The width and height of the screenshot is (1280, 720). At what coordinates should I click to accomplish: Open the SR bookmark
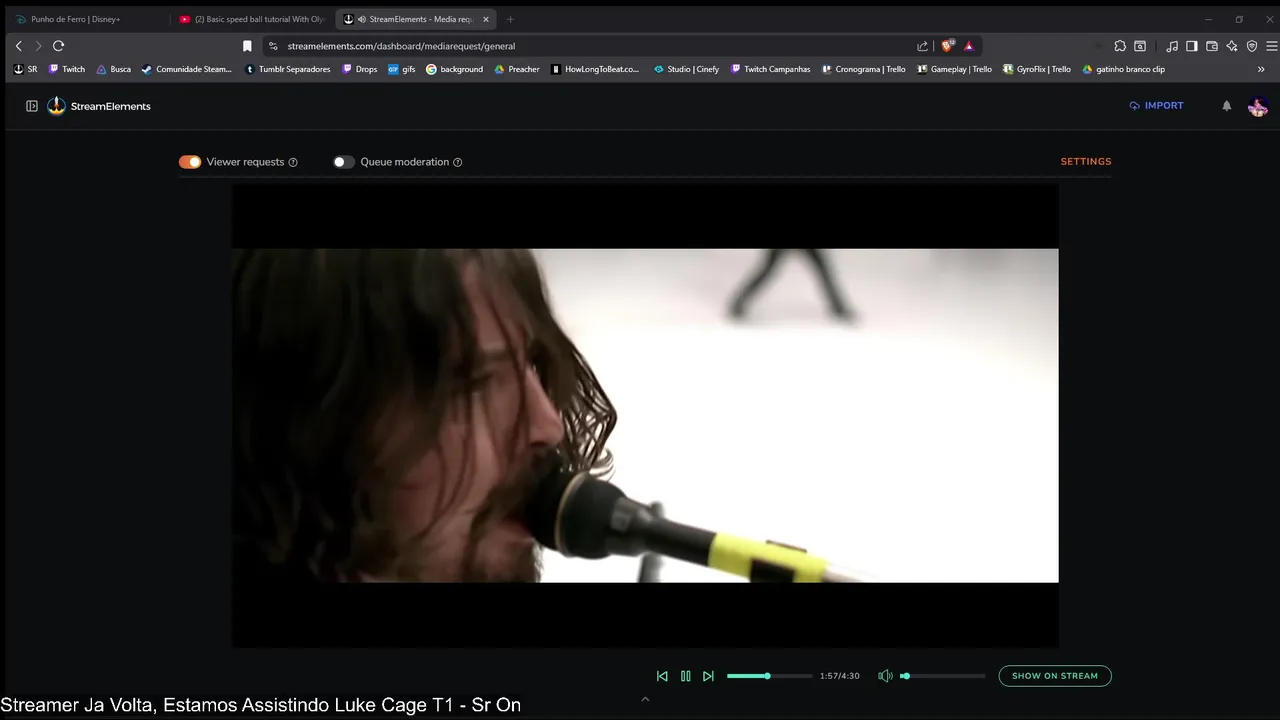click(x=25, y=69)
